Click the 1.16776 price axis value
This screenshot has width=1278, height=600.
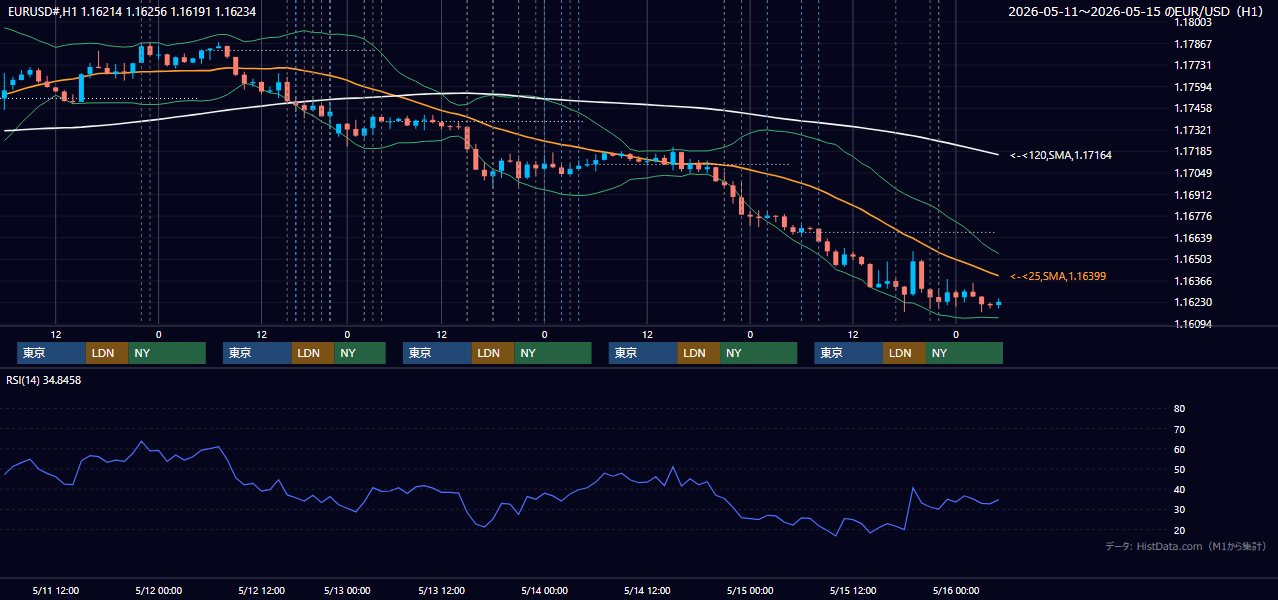click(1193, 216)
